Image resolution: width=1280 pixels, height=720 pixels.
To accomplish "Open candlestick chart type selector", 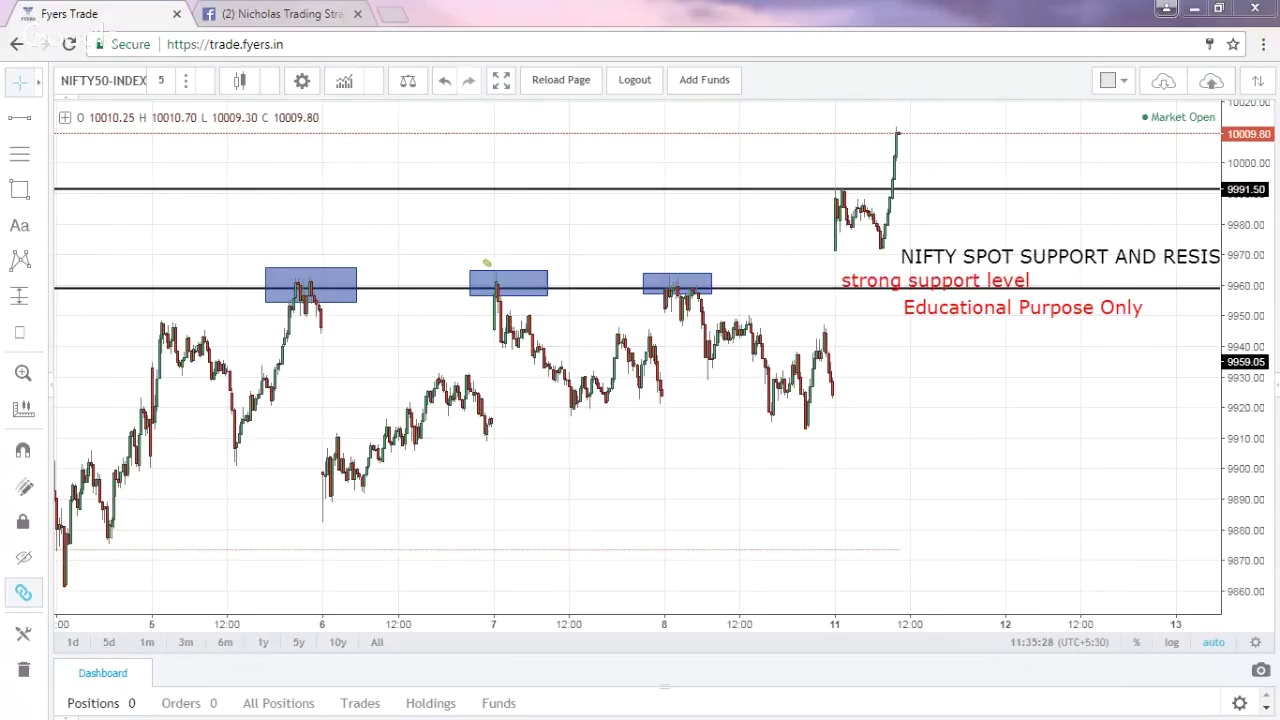I will [240, 81].
